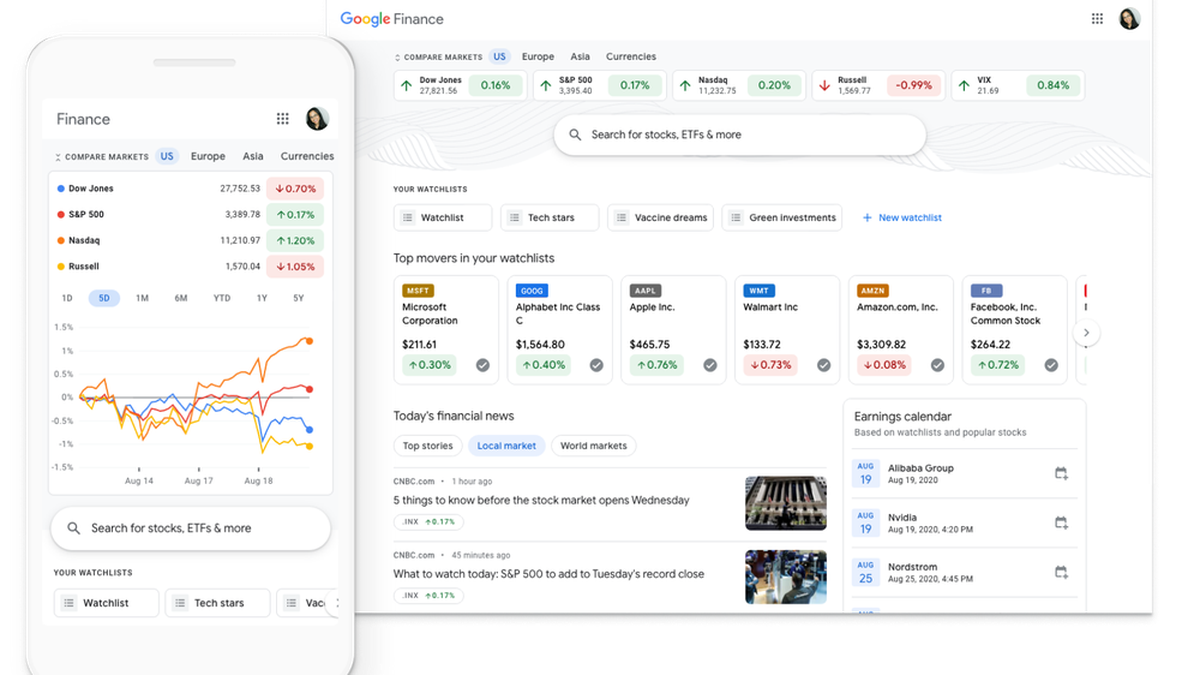This screenshot has width=1200, height=675.
Task: Switch to the Europe markets tab
Action: tap(538, 57)
